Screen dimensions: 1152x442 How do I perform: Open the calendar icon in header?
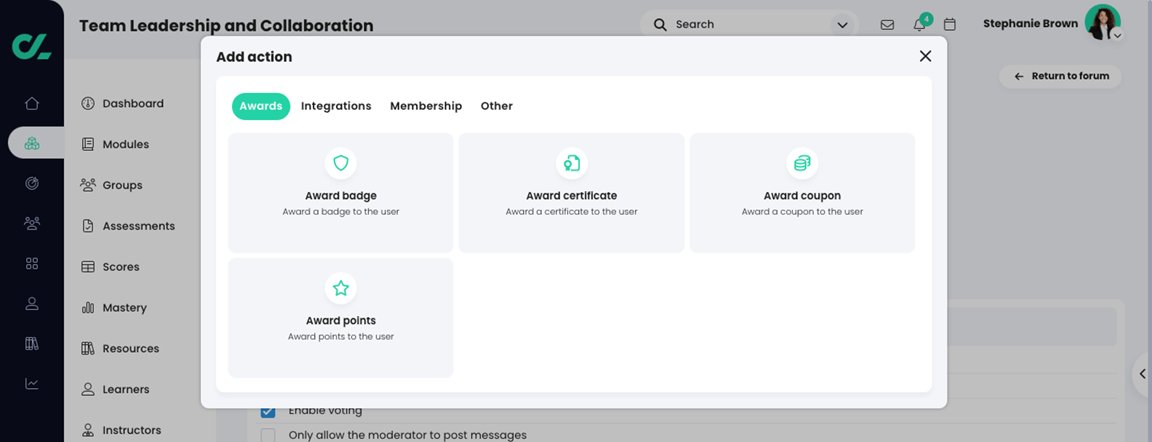(x=950, y=25)
